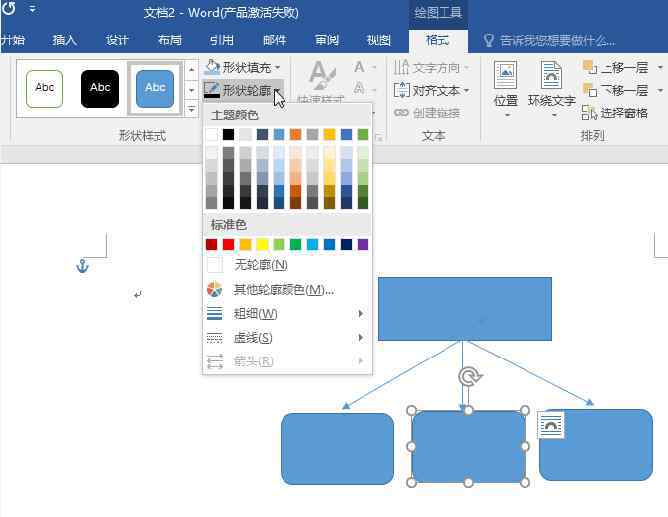
Task: Click the 上移一层 bring forward icon
Action: coord(590,67)
